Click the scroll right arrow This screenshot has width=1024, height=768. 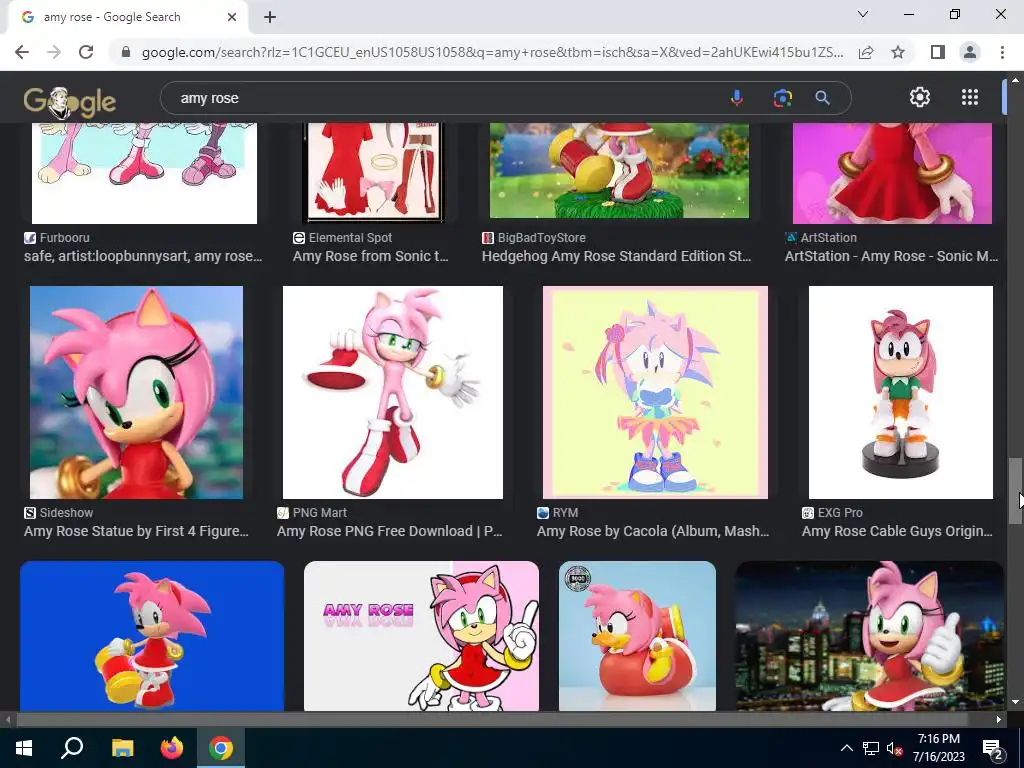999,720
